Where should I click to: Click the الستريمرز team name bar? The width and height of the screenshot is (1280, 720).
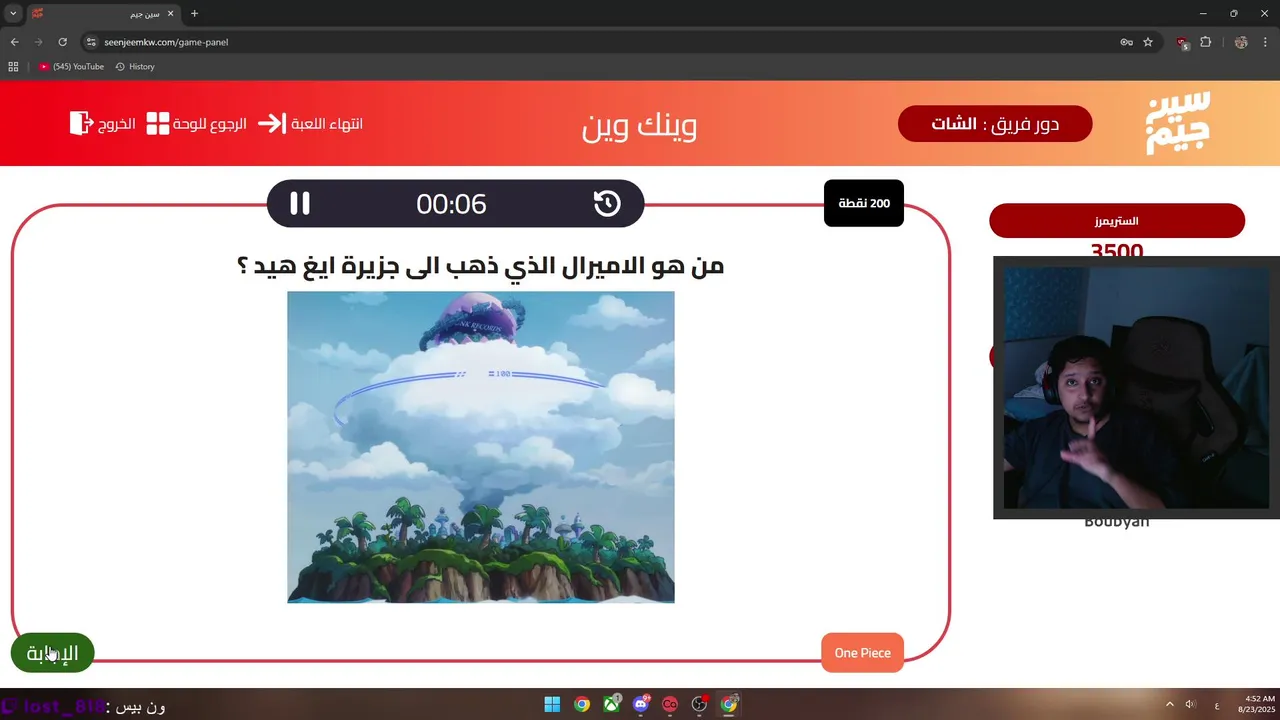1117,221
